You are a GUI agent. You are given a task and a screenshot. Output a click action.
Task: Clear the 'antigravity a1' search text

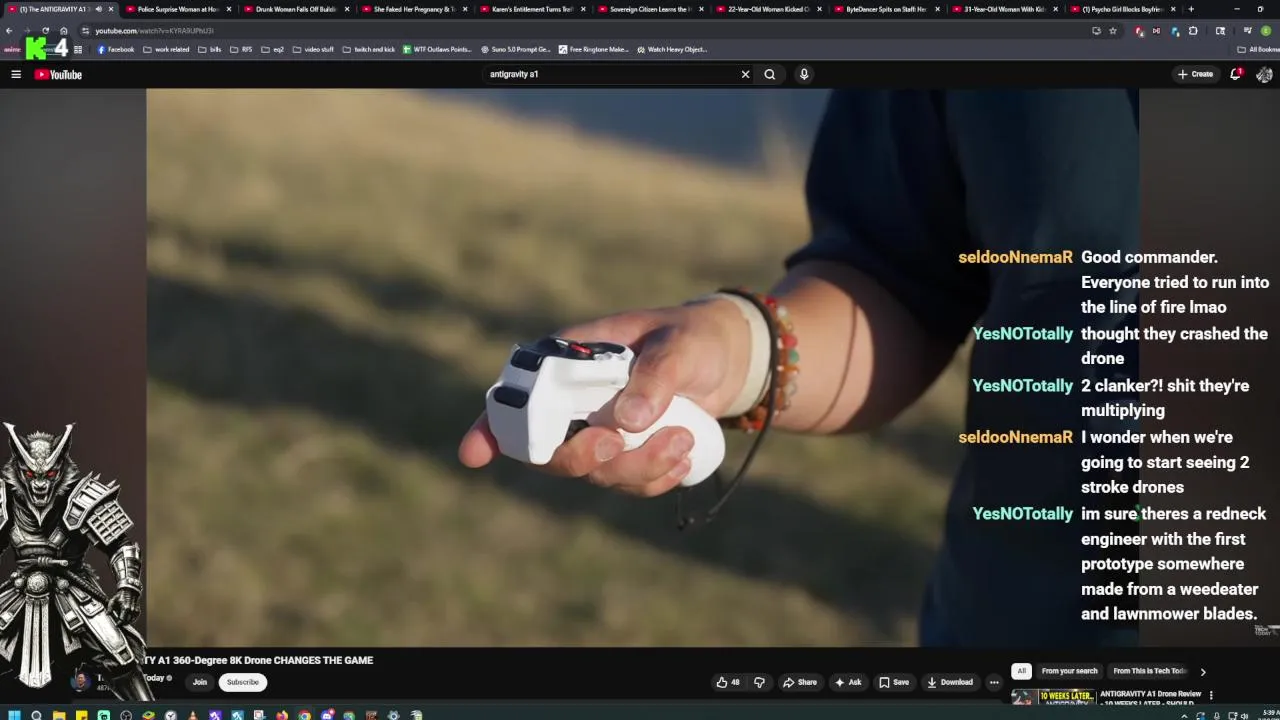pyautogui.click(x=745, y=74)
